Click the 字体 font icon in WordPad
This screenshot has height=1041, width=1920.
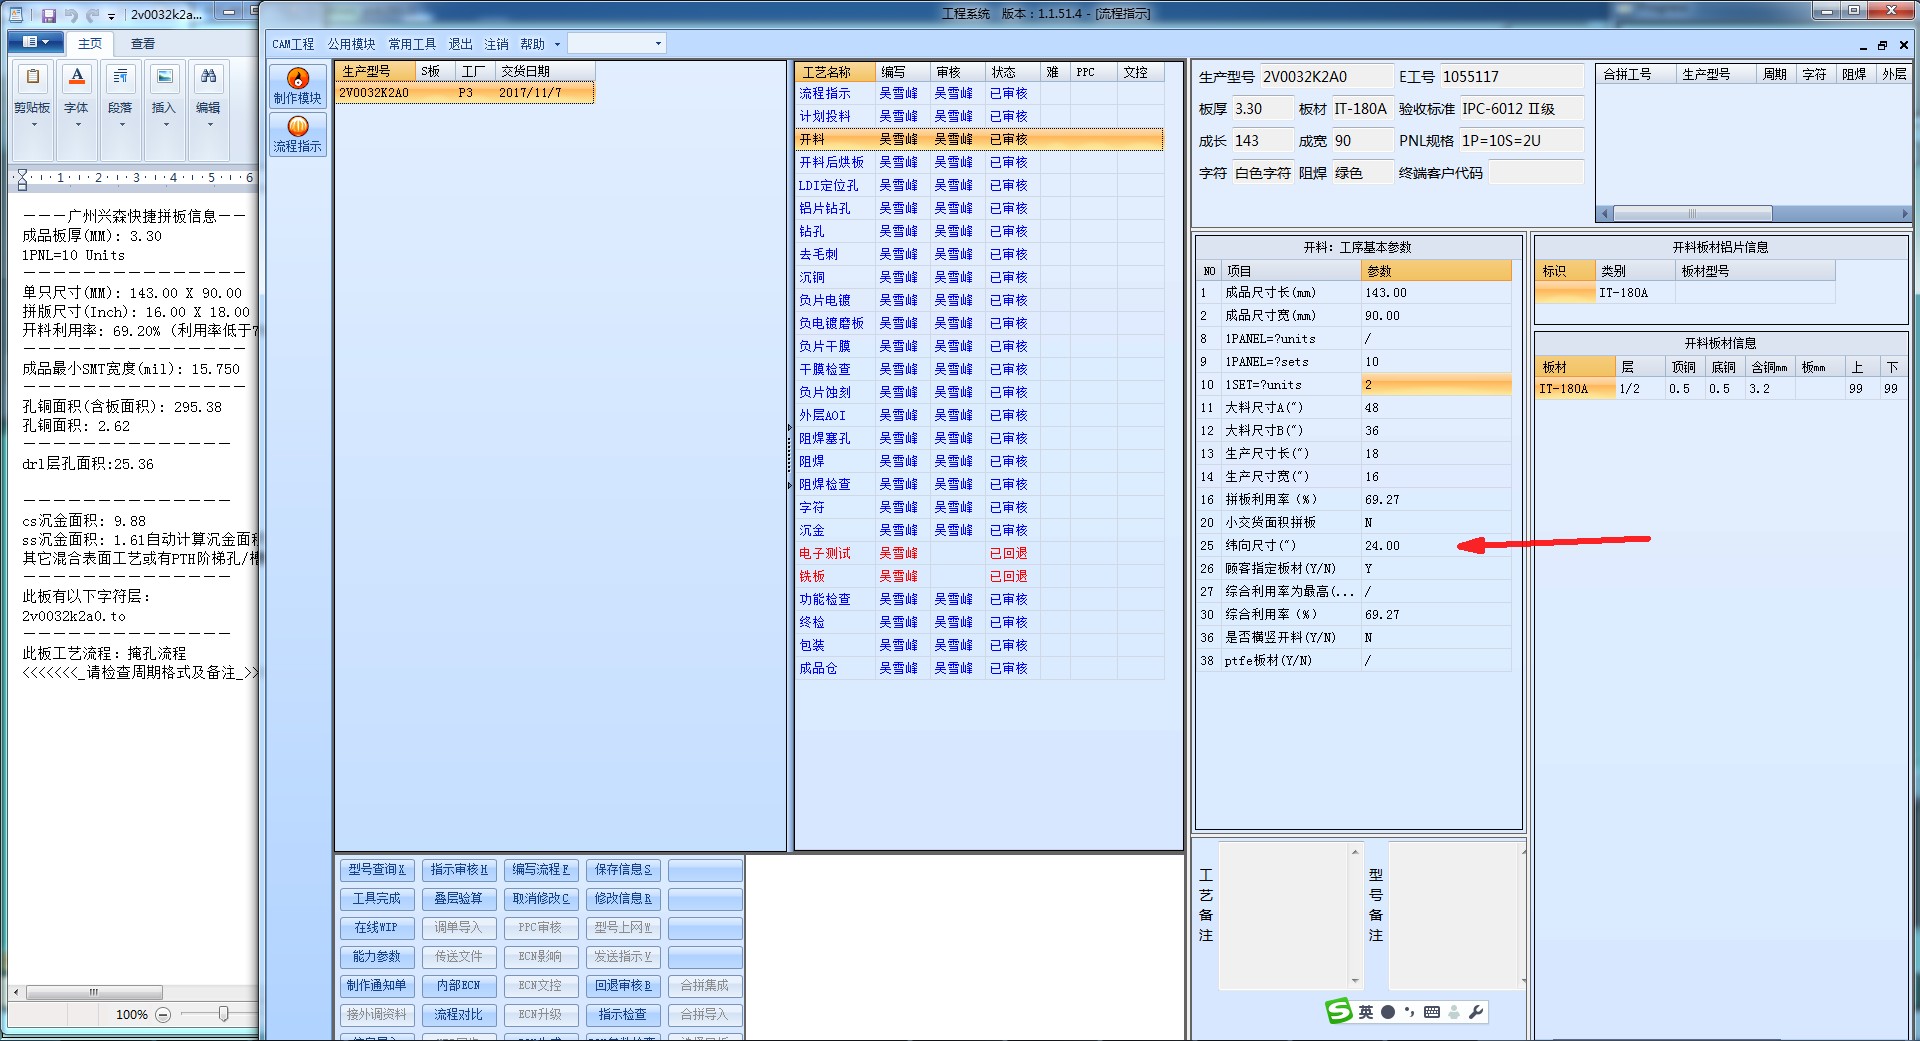[77, 77]
